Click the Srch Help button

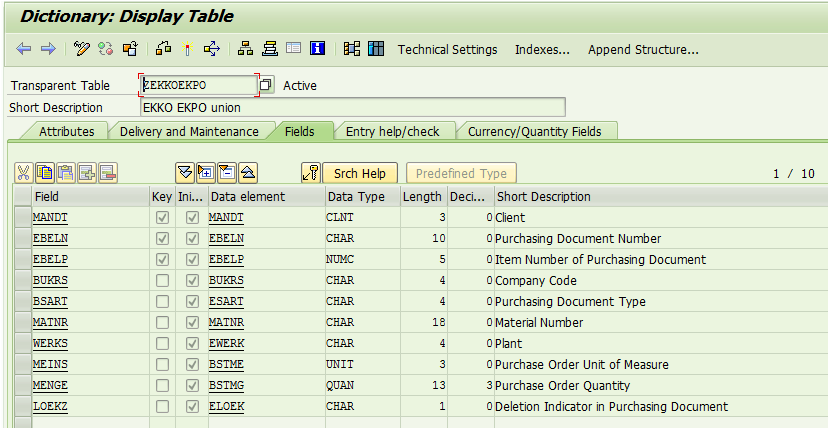click(x=360, y=173)
